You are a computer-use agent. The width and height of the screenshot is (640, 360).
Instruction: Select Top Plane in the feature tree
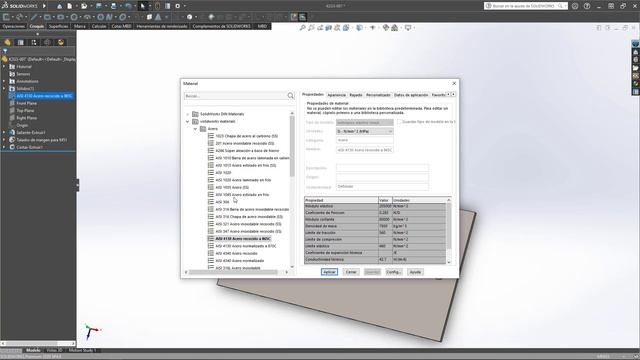pyautogui.click(x=25, y=111)
